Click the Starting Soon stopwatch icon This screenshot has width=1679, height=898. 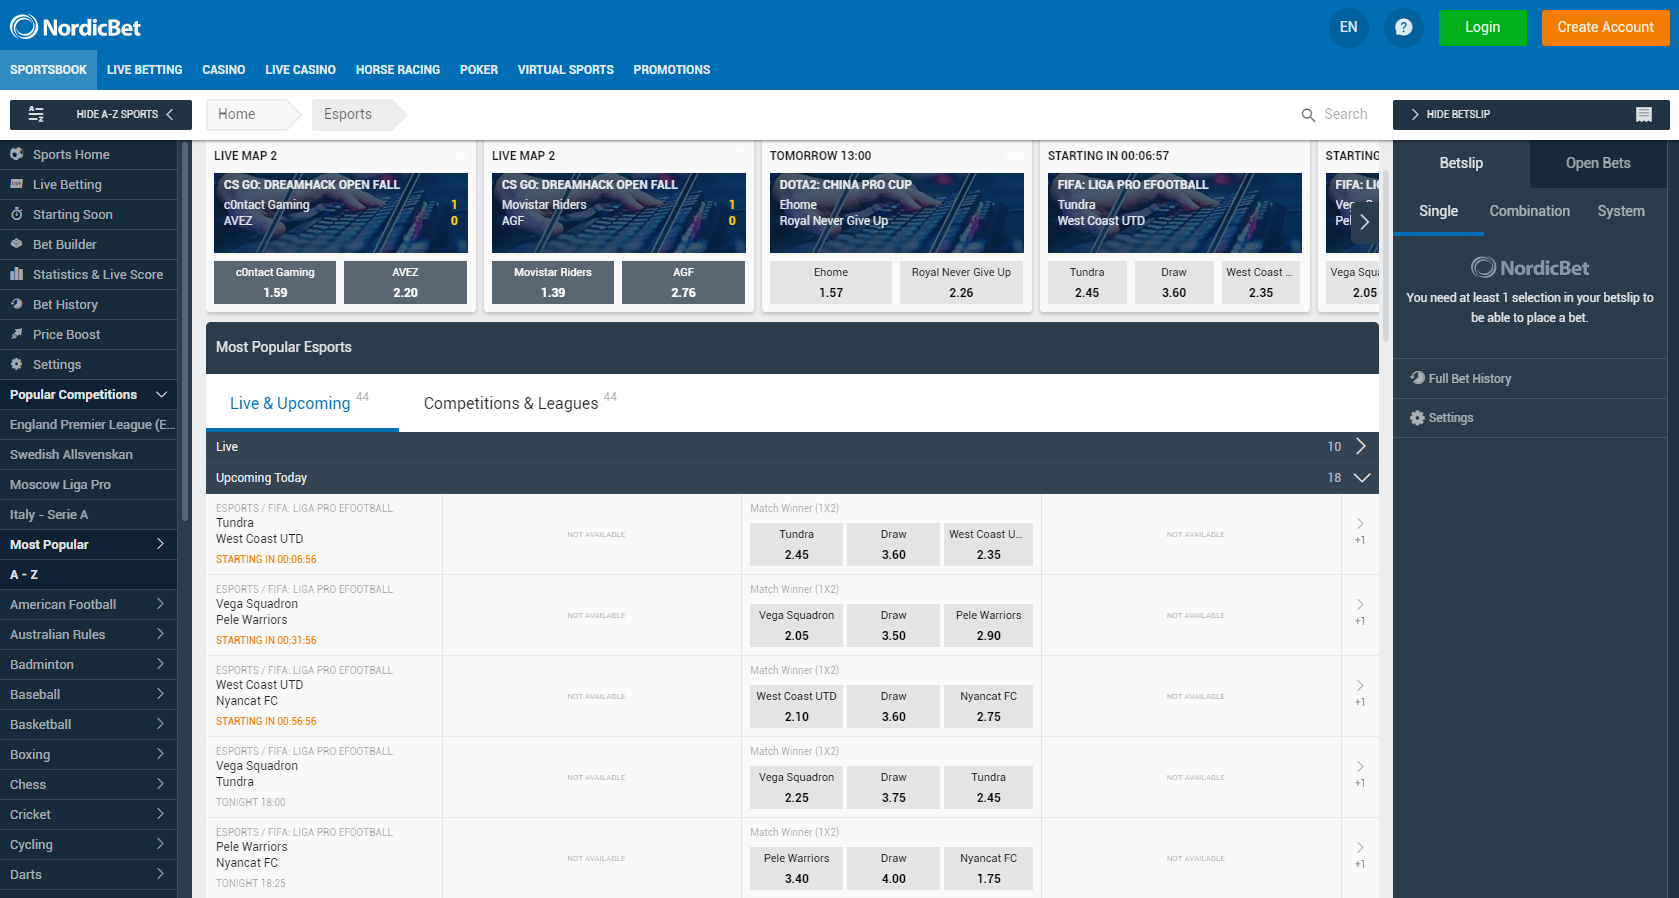click(x=16, y=214)
